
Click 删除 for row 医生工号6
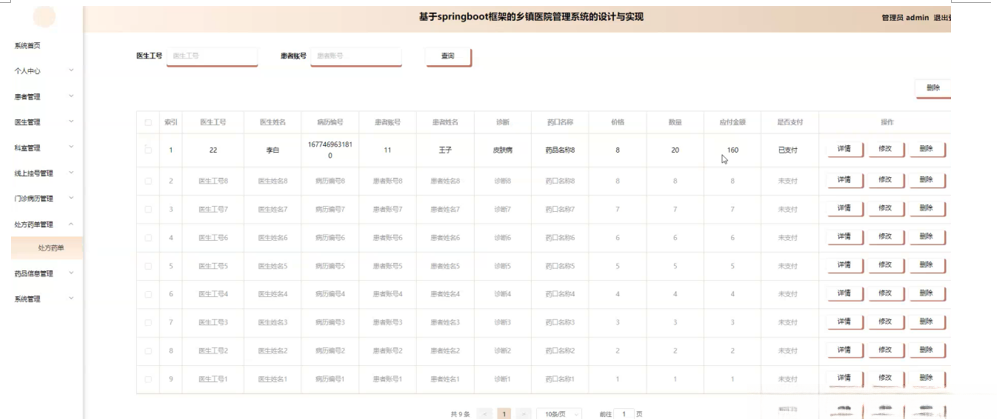point(926,237)
